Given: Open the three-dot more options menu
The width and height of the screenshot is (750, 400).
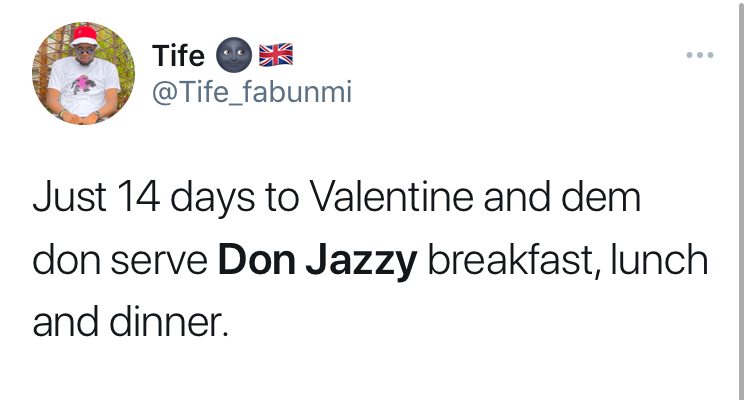Looking at the screenshot, I should [x=700, y=54].
